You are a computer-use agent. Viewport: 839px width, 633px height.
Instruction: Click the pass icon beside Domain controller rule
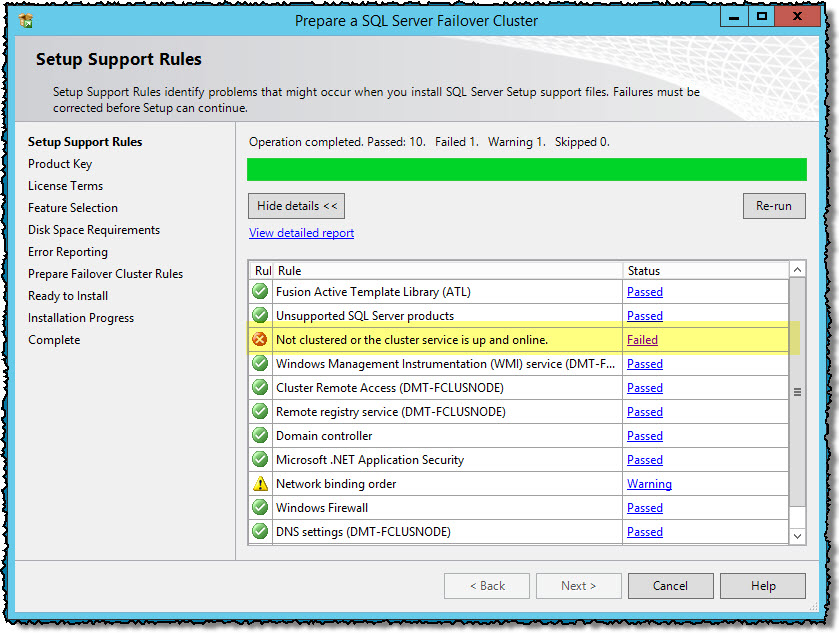(x=260, y=435)
